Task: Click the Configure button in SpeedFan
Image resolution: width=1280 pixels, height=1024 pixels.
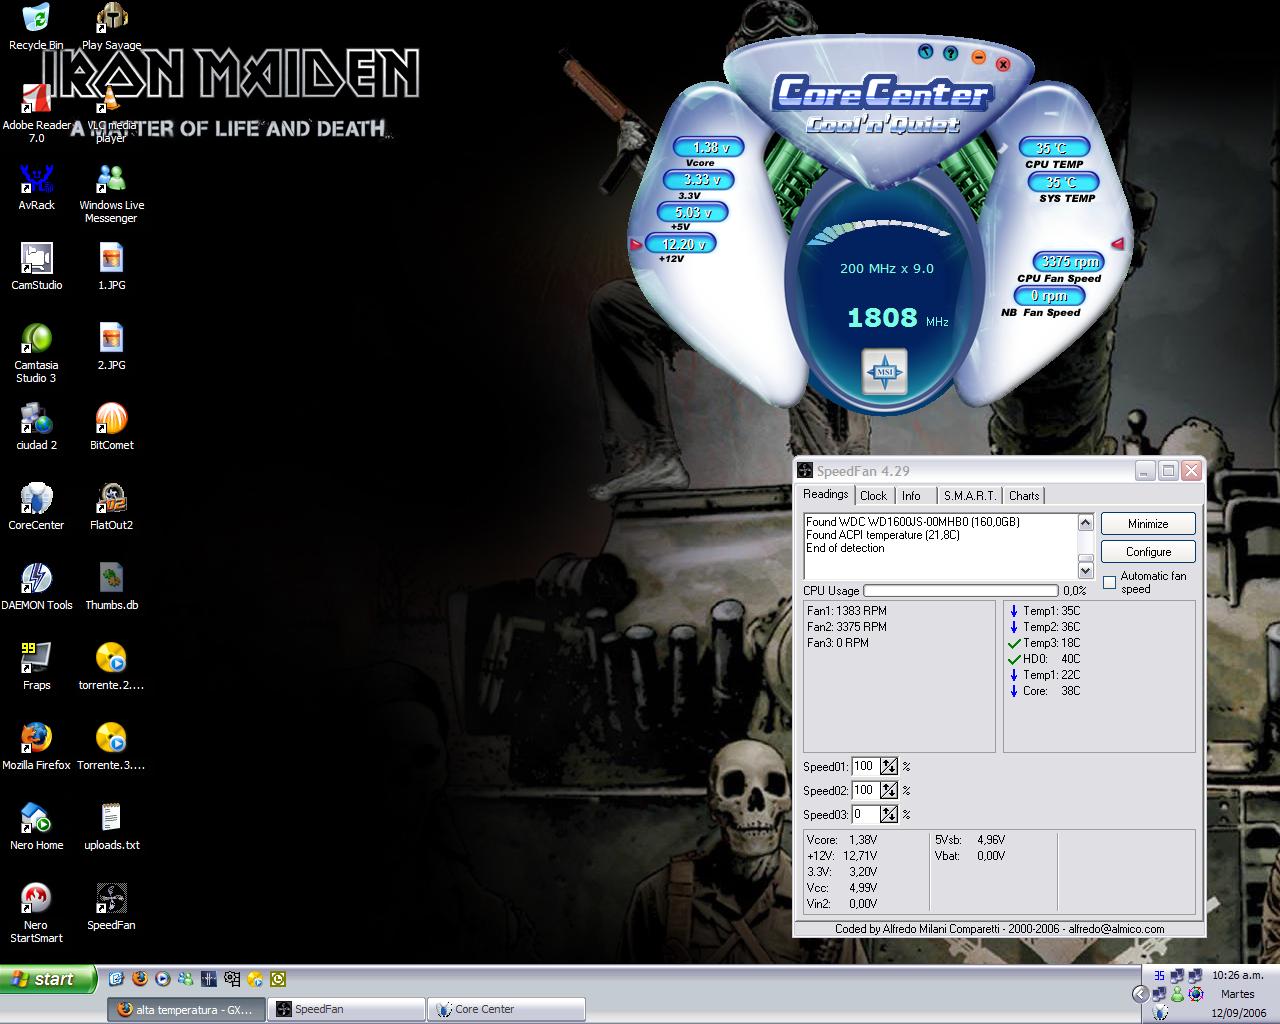Action: 1148,551
